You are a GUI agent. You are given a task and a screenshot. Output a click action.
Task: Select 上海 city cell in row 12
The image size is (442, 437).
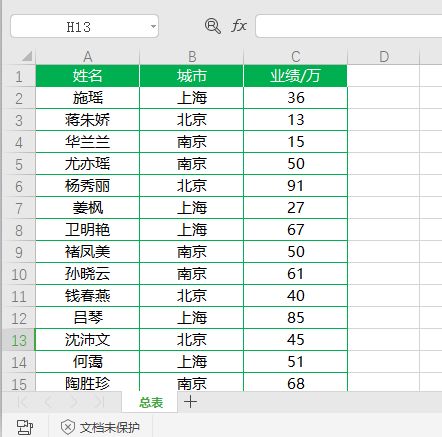tap(192, 318)
